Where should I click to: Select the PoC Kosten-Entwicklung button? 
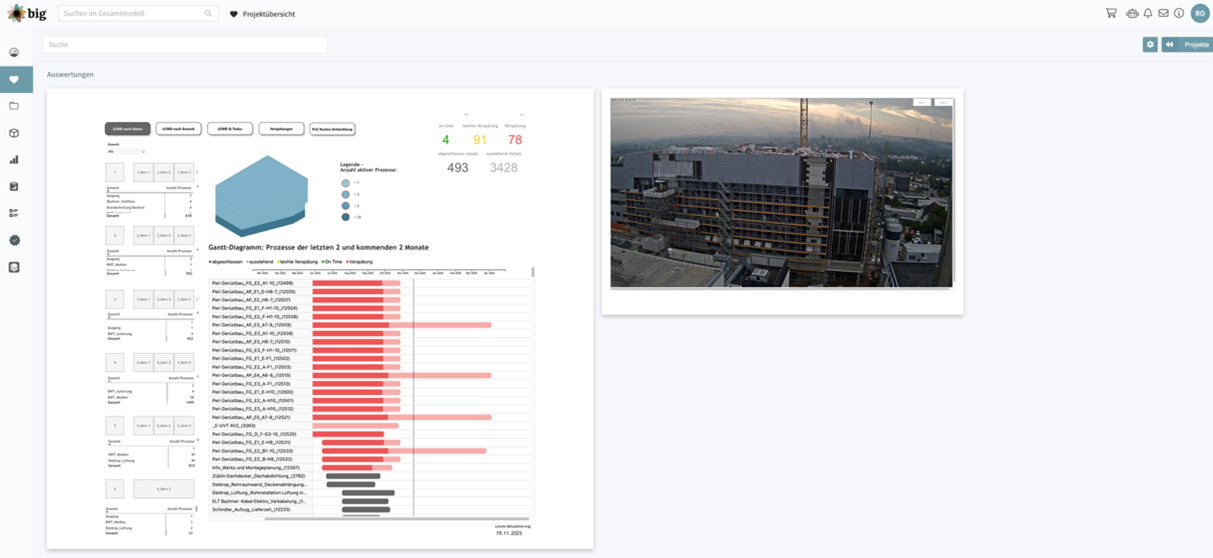click(332, 129)
